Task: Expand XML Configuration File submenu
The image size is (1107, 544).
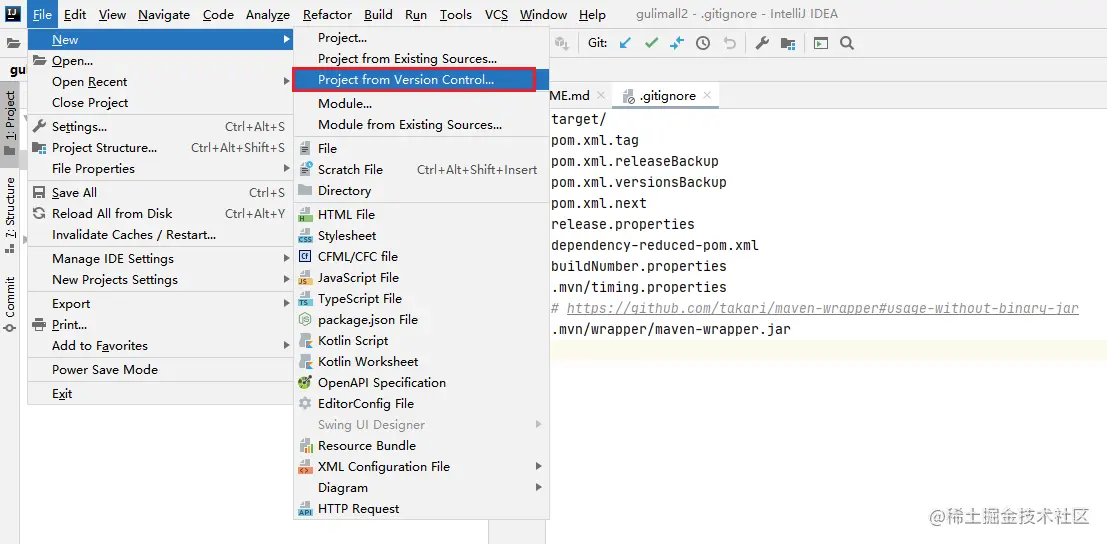Action: pos(421,466)
